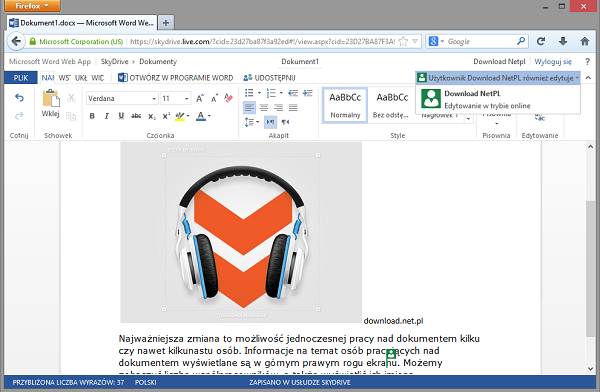This screenshot has height=392, width=600.
Task: Click the redo arrow icon
Action: 19,115
